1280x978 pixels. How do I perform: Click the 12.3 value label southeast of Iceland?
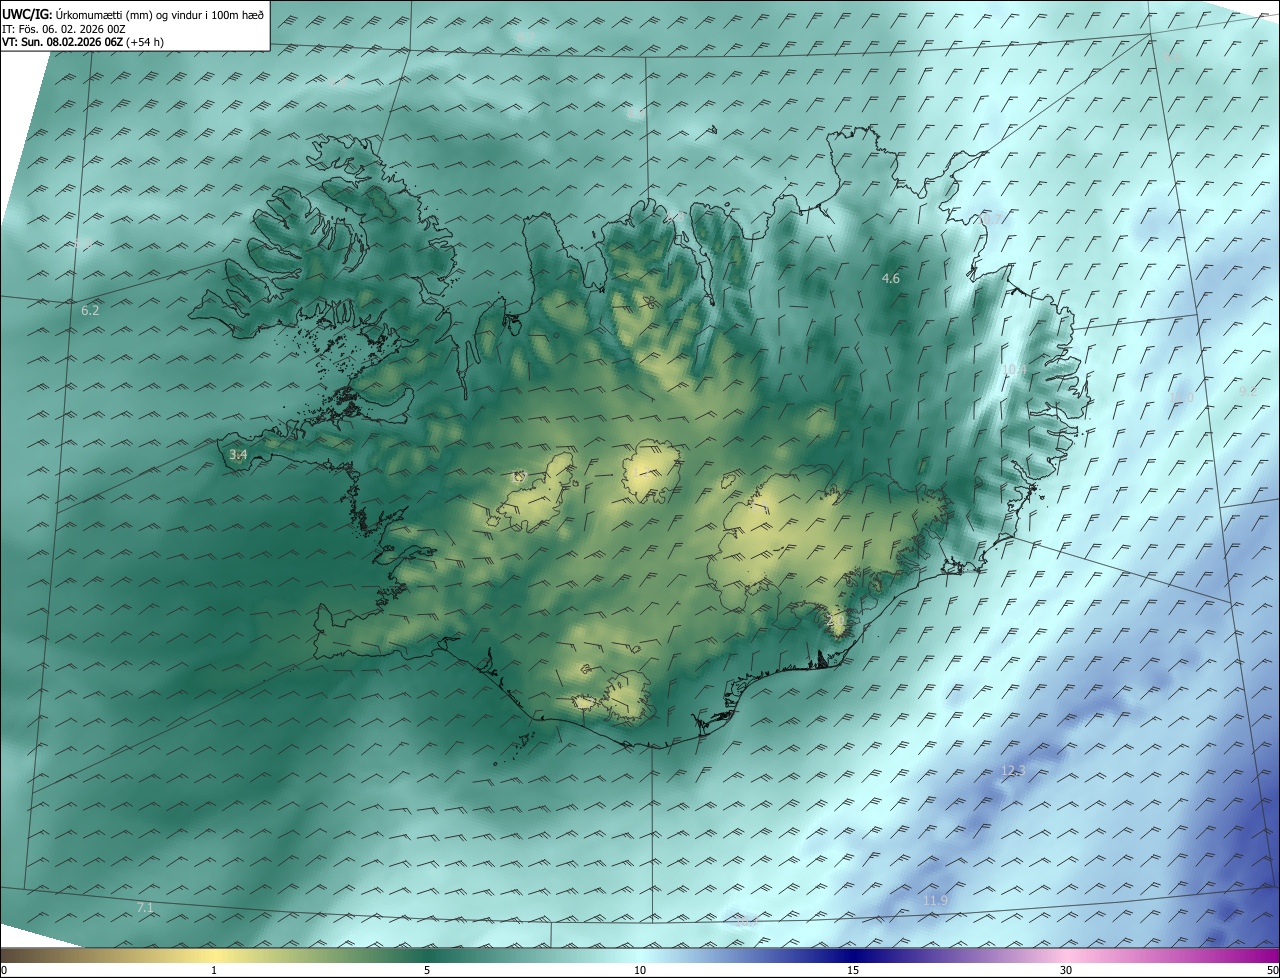click(x=1013, y=771)
